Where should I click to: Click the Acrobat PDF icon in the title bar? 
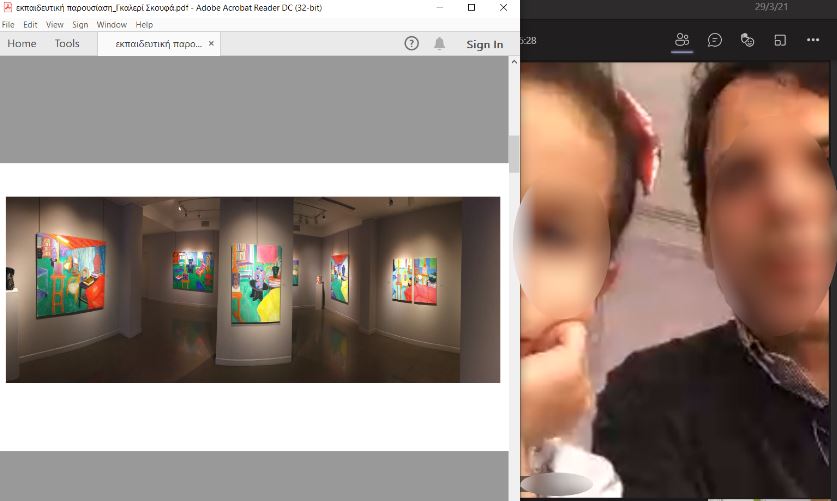(7, 7)
